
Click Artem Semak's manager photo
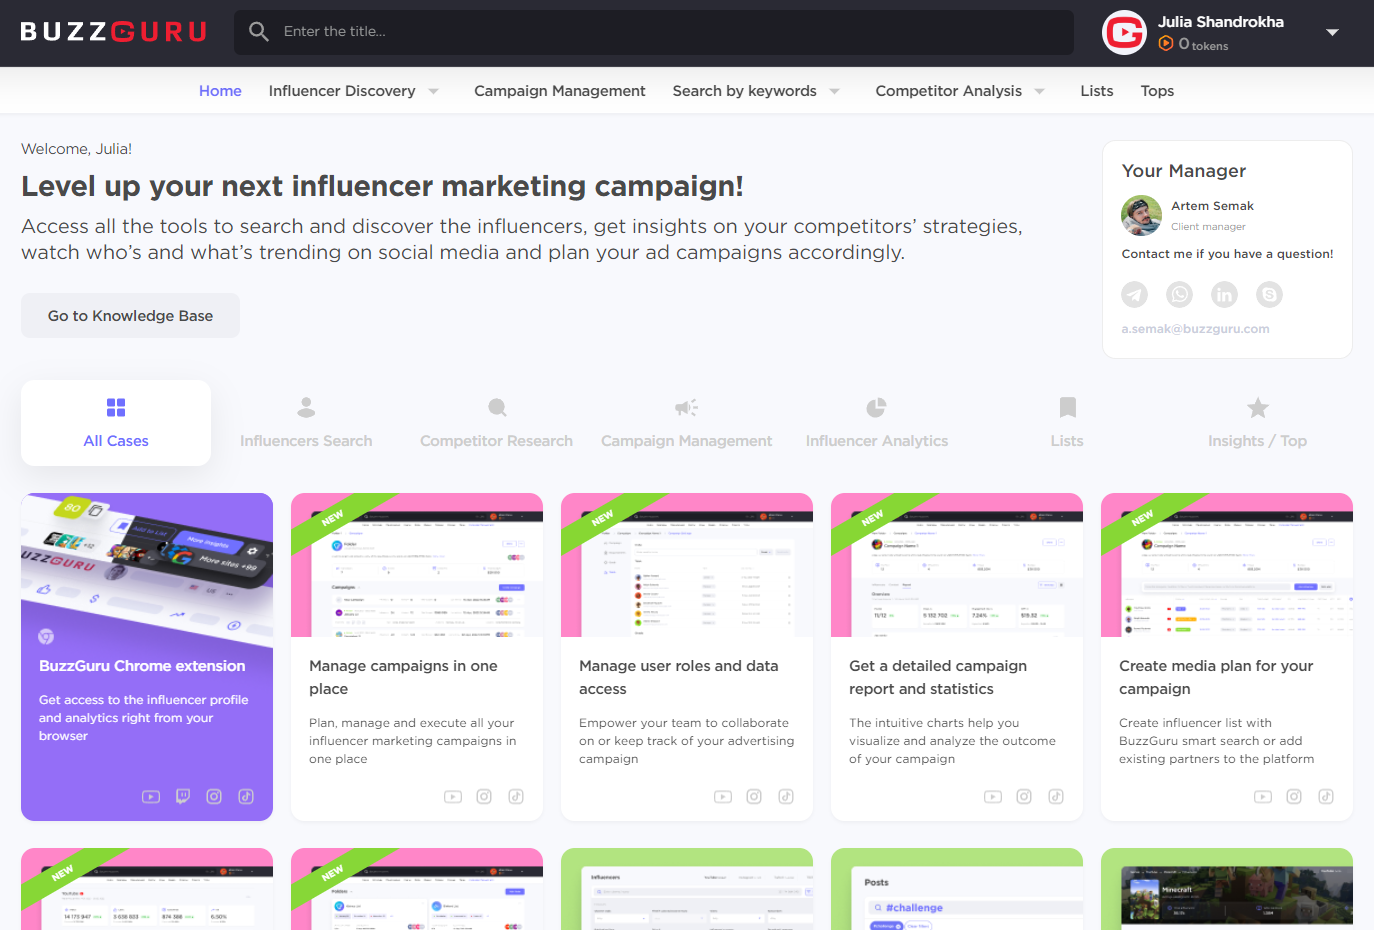tap(1141, 215)
